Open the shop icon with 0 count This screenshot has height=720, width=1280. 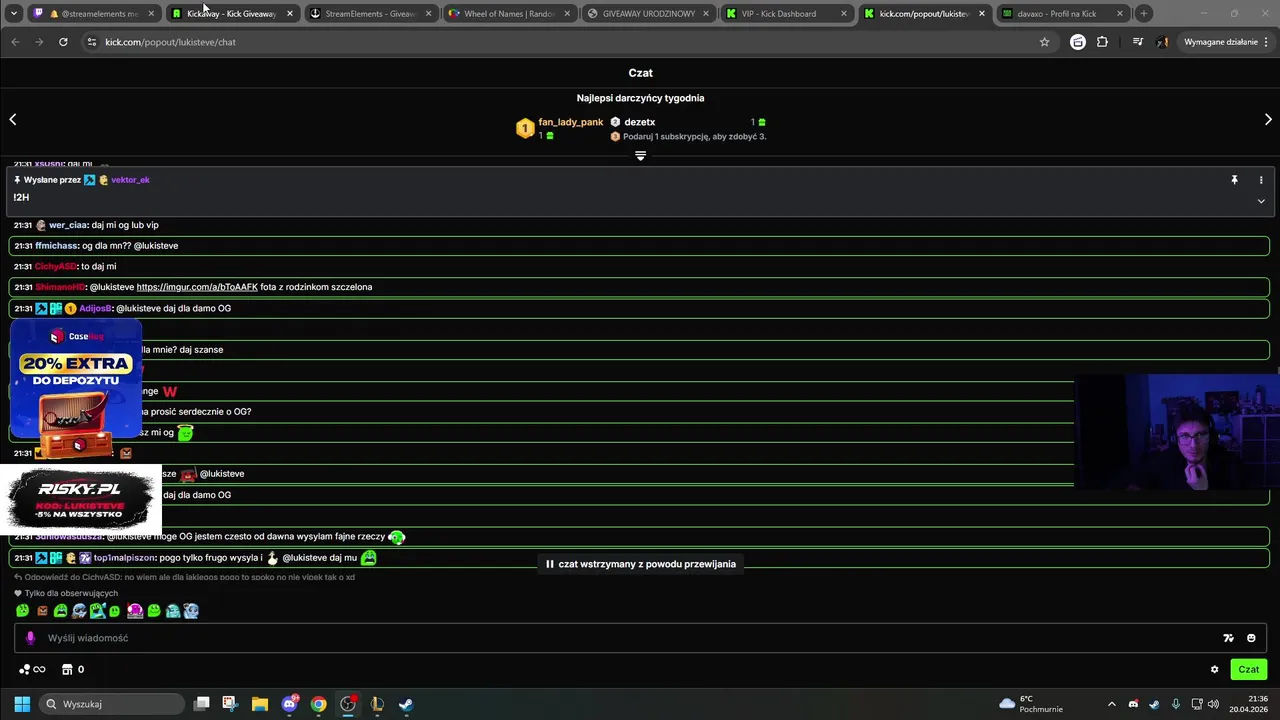(x=73, y=670)
